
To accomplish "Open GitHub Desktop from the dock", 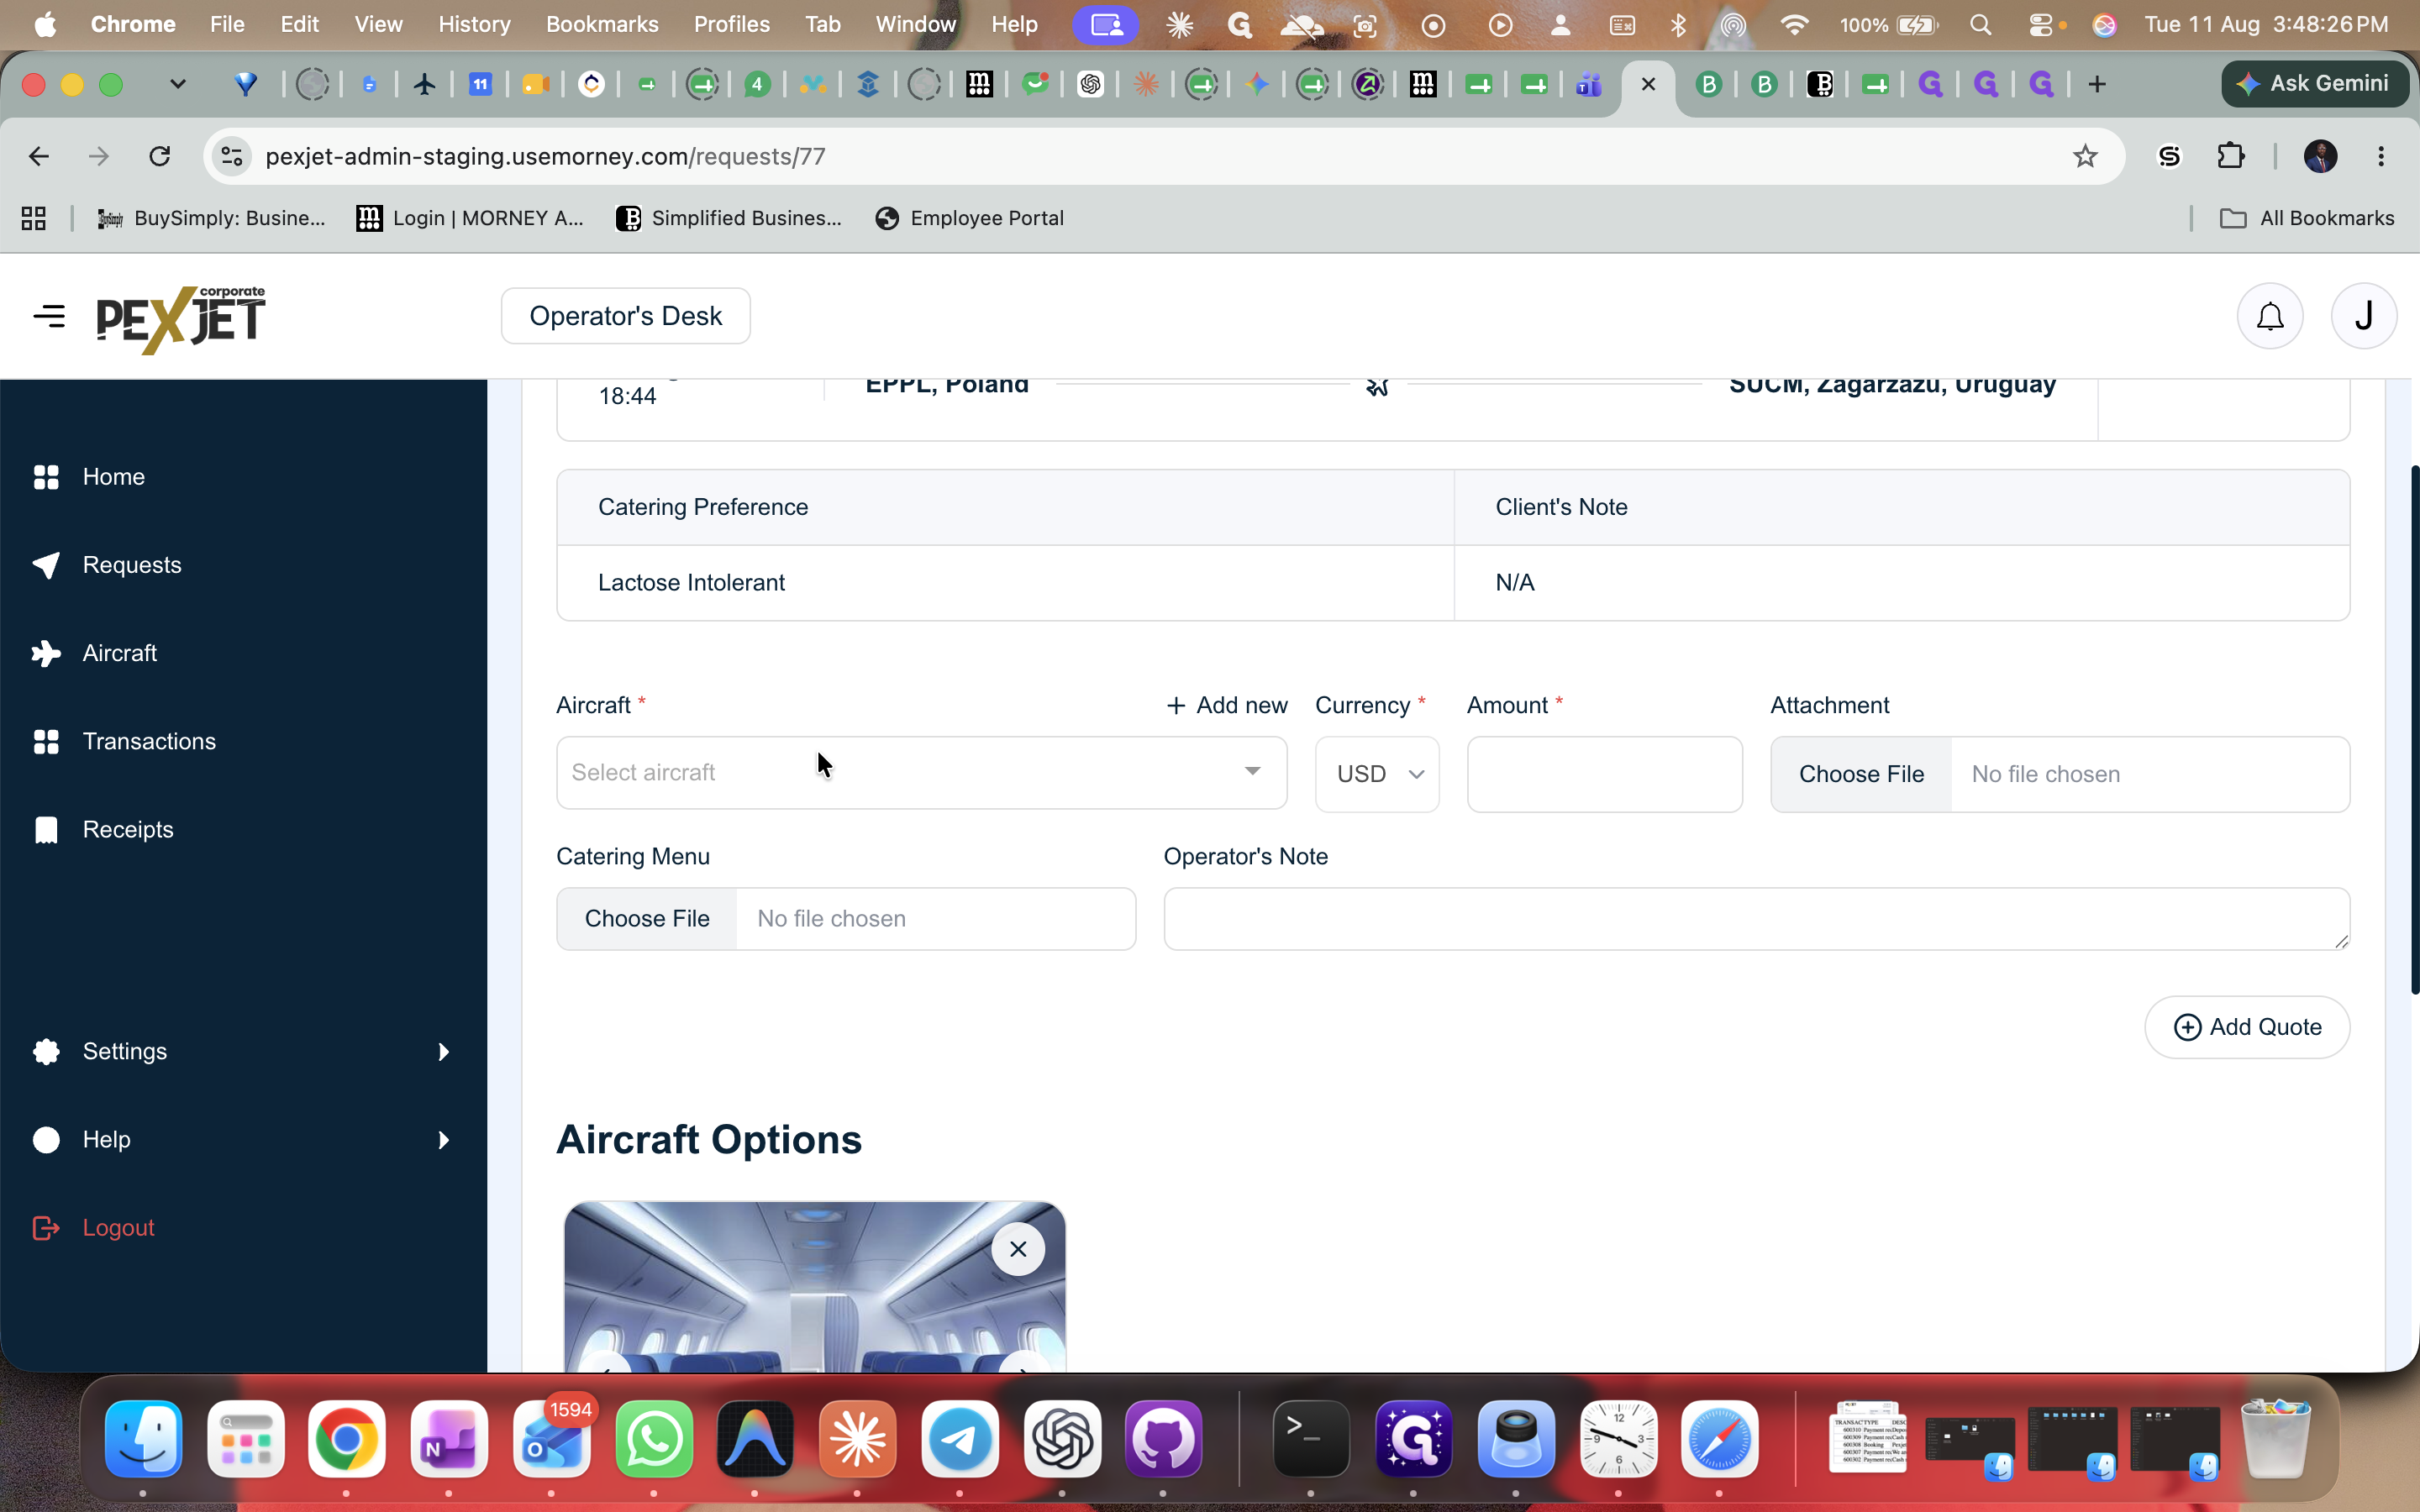I will pyautogui.click(x=1164, y=1439).
